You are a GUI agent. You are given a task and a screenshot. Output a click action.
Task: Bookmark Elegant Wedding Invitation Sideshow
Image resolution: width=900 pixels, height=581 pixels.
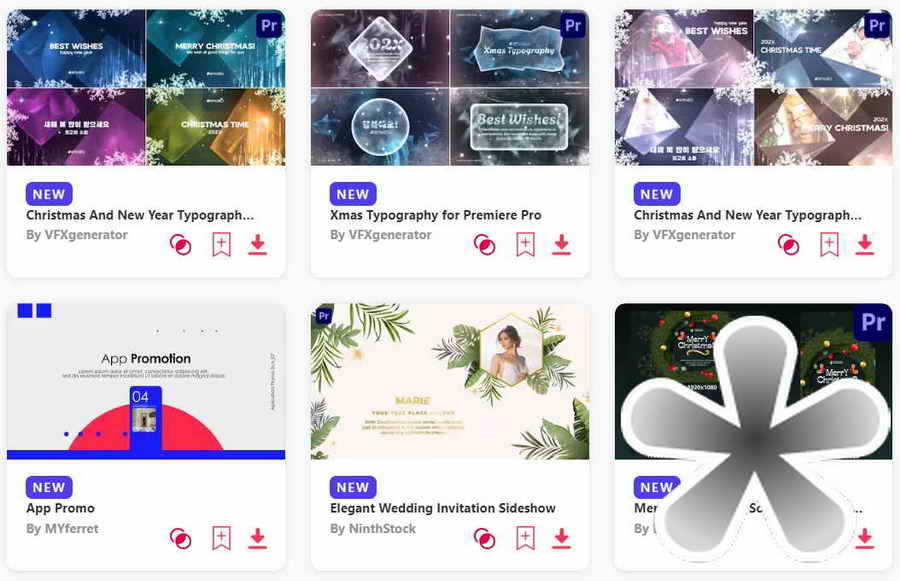525,538
